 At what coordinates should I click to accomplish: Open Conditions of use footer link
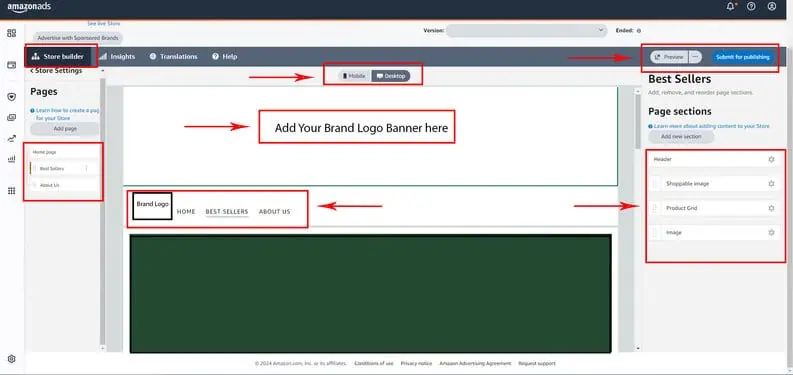[x=374, y=363]
